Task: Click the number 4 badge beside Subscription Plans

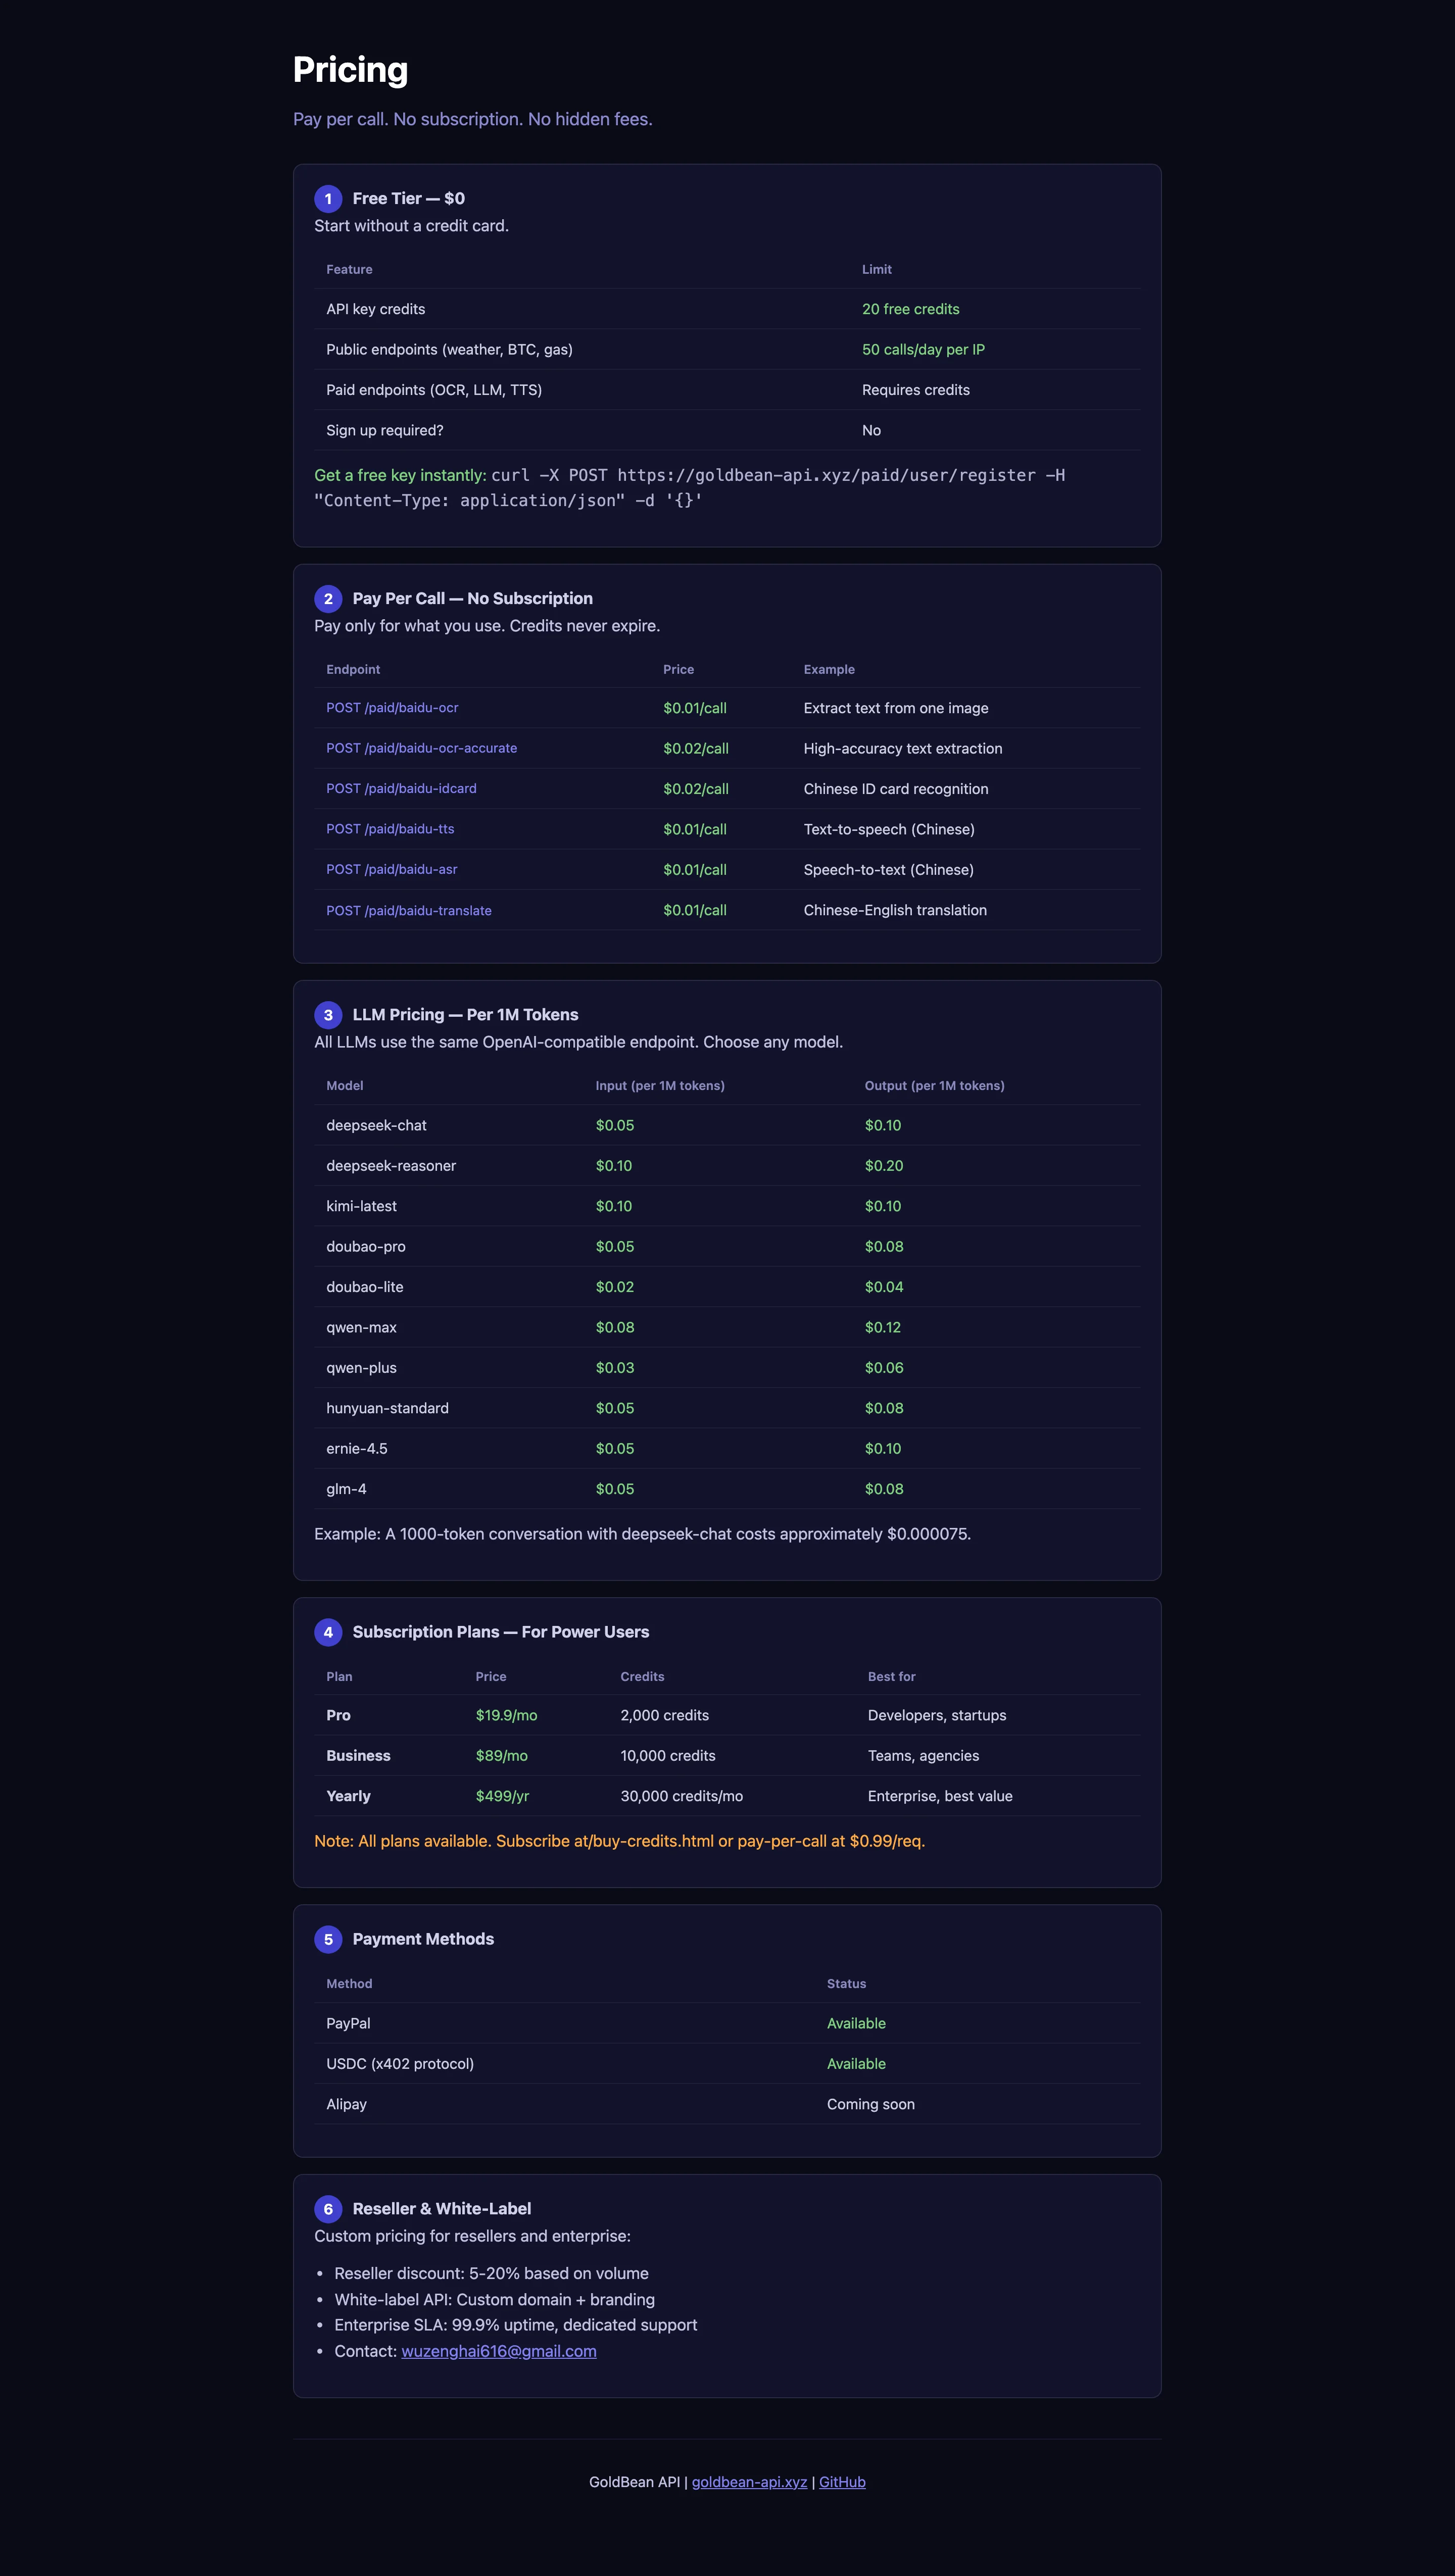Action: [x=328, y=1632]
